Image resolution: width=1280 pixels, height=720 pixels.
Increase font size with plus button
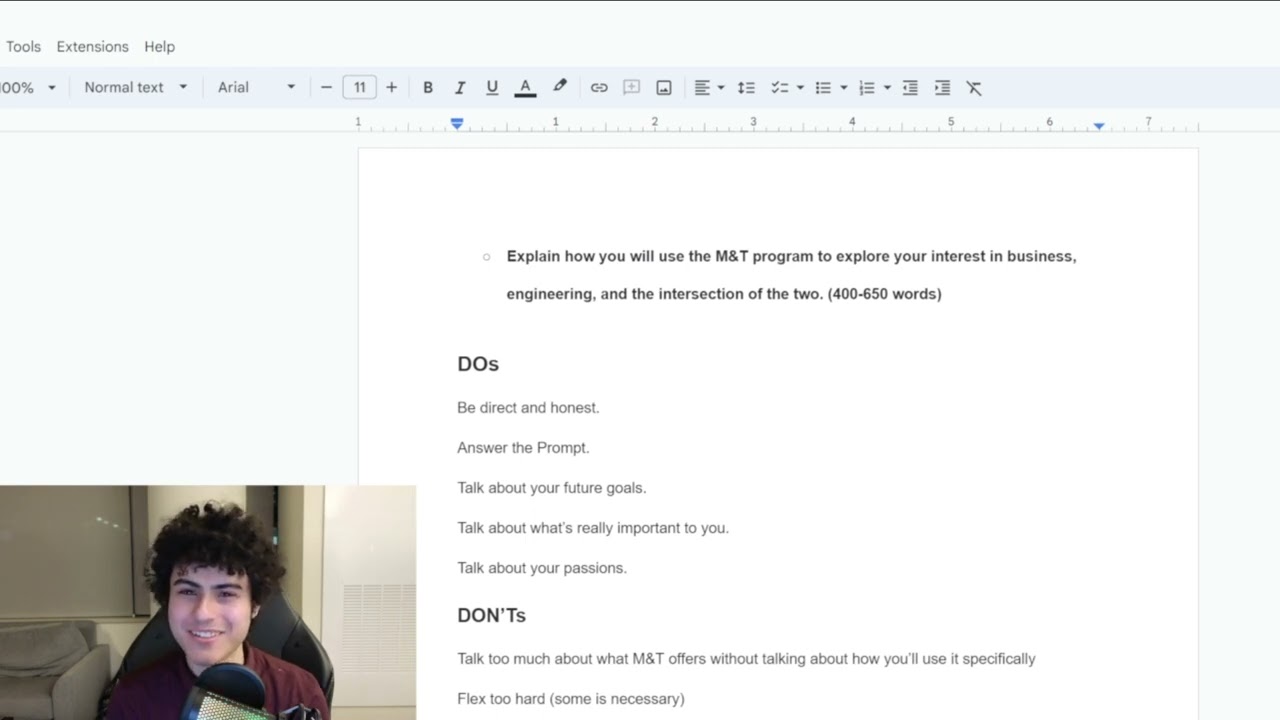tap(391, 88)
